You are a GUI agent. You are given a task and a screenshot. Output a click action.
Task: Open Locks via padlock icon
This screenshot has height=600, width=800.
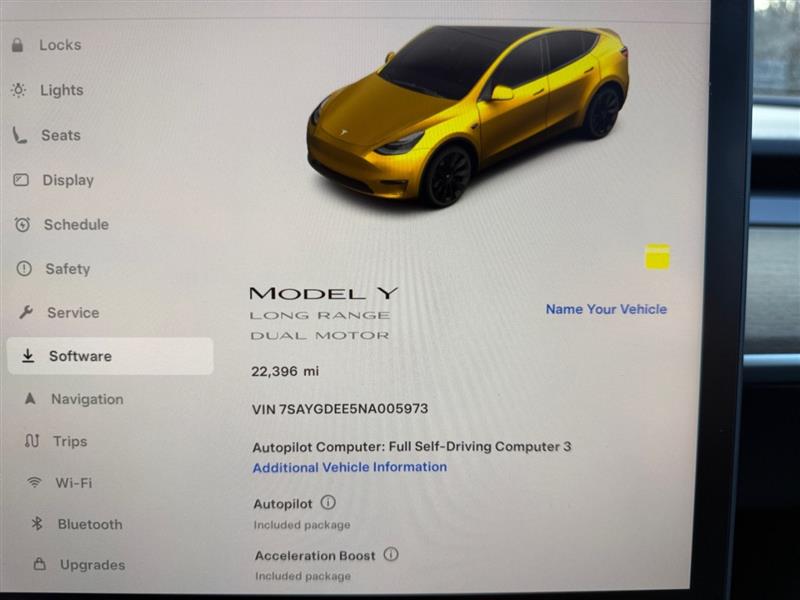pos(17,45)
